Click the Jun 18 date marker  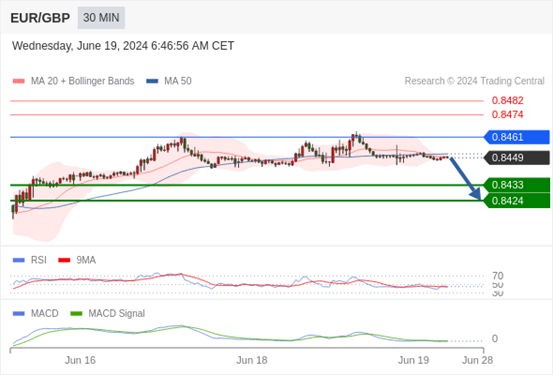(252, 360)
